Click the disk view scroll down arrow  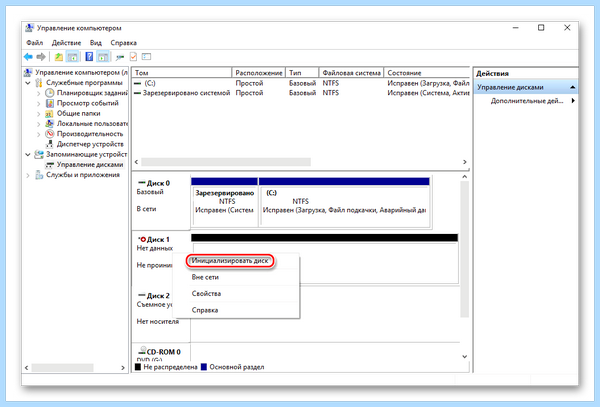point(465,357)
